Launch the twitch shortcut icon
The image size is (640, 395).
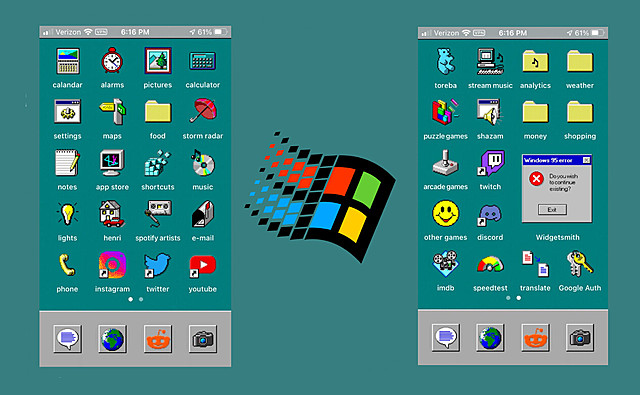[x=491, y=163]
